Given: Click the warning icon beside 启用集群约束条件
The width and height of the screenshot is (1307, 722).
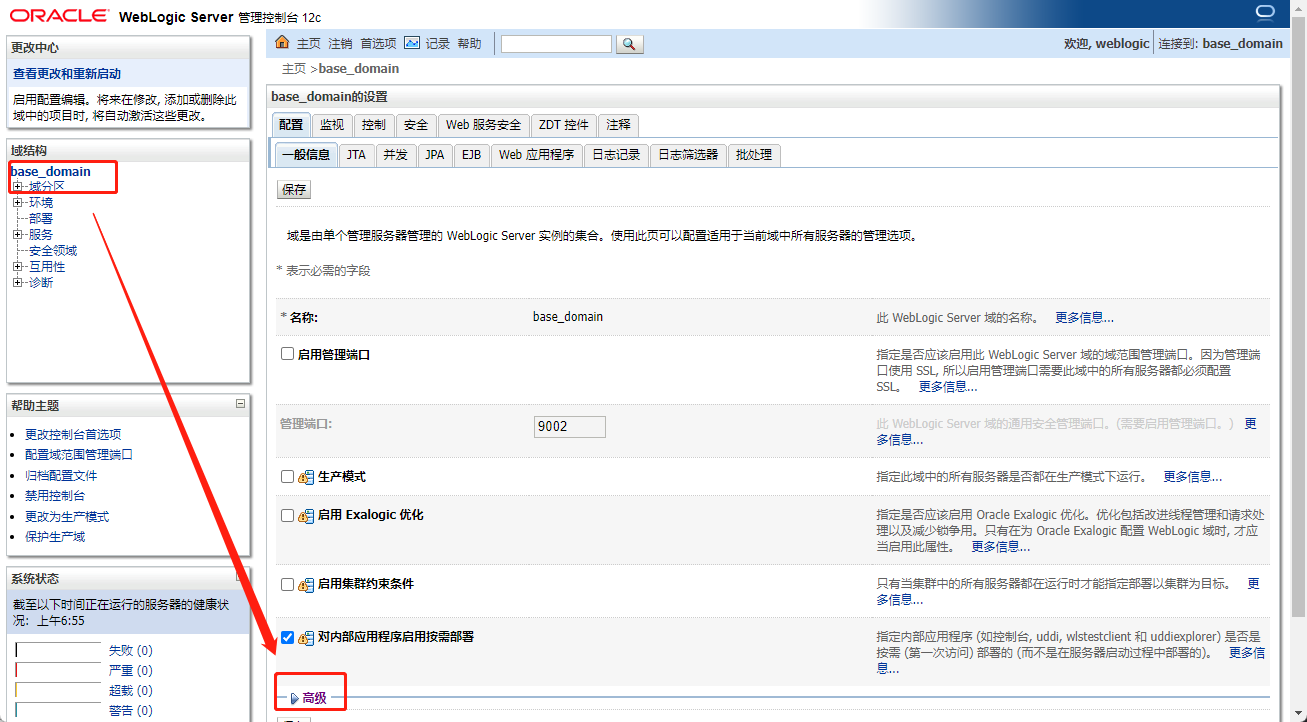Looking at the screenshot, I should (306, 585).
